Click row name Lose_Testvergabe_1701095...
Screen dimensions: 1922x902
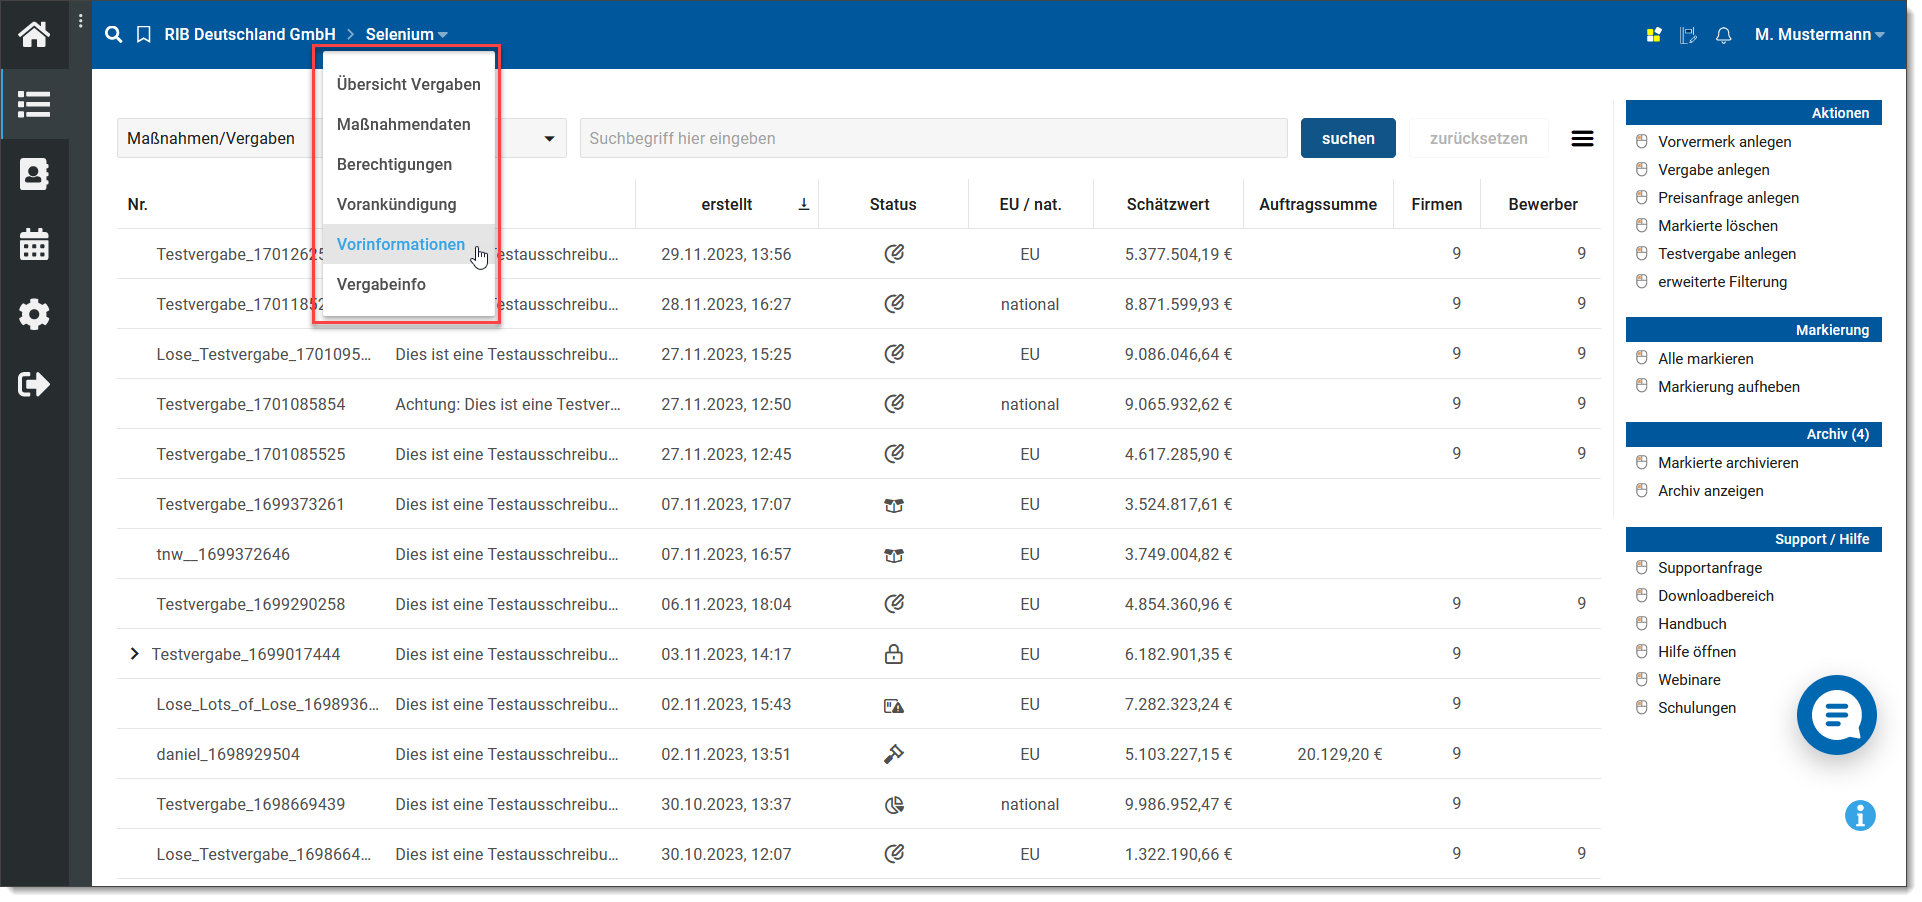click(263, 354)
